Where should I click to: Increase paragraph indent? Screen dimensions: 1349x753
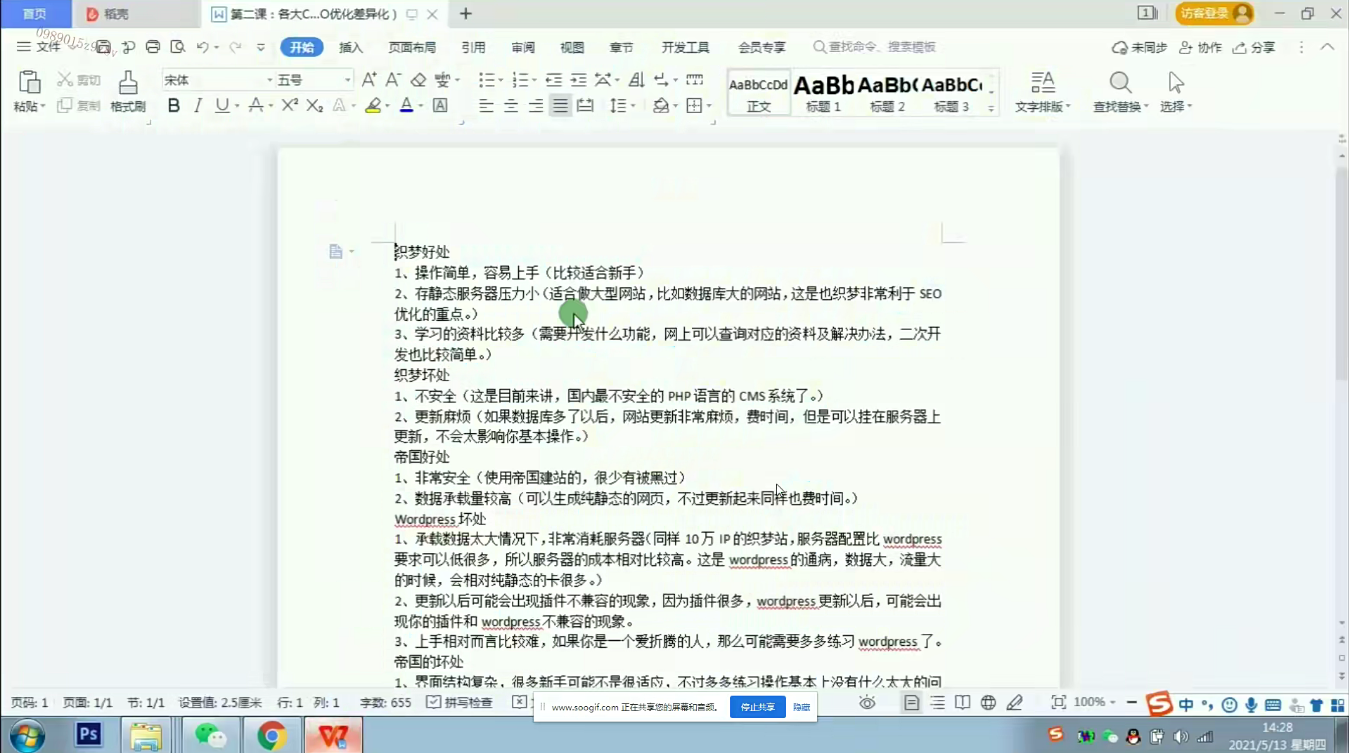click(x=578, y=80)
